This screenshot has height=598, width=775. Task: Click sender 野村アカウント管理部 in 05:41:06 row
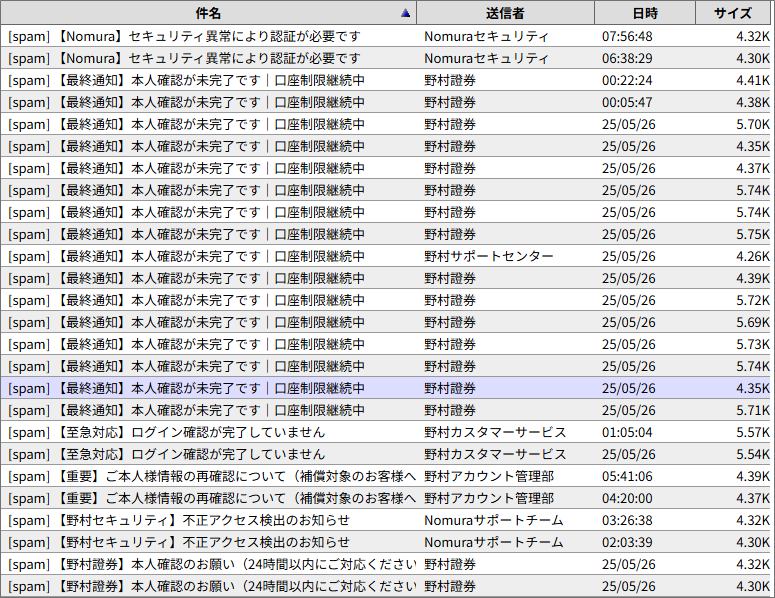[x=489, y=476]
